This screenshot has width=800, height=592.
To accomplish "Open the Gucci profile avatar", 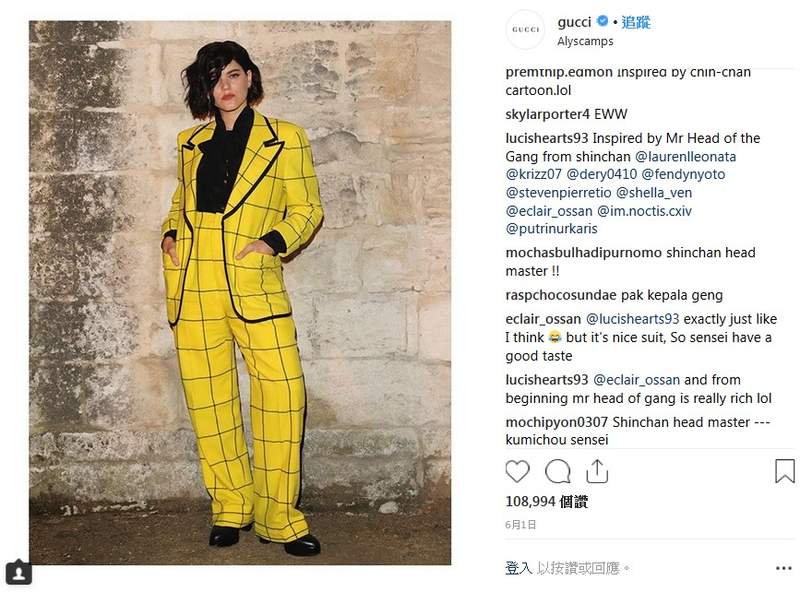I will point(525,30).
